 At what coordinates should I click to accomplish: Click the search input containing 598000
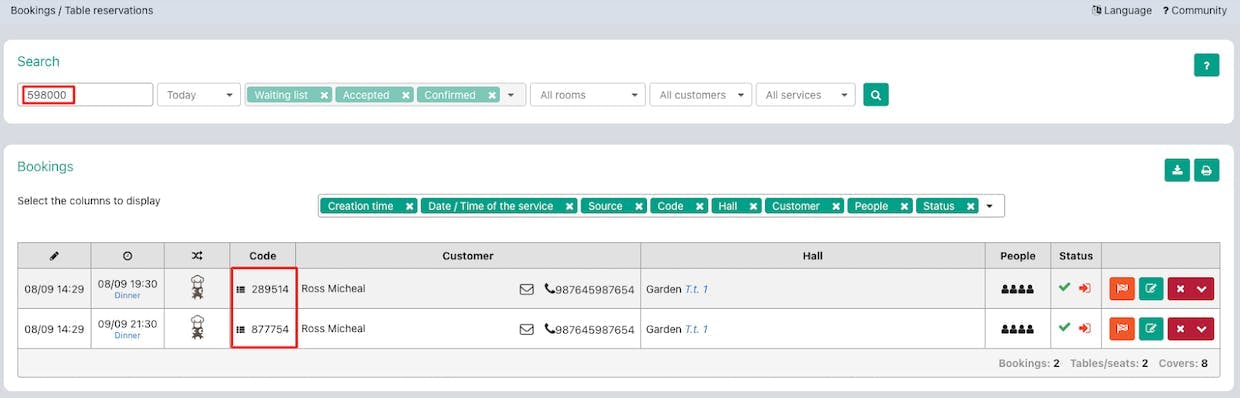(85, 95)
